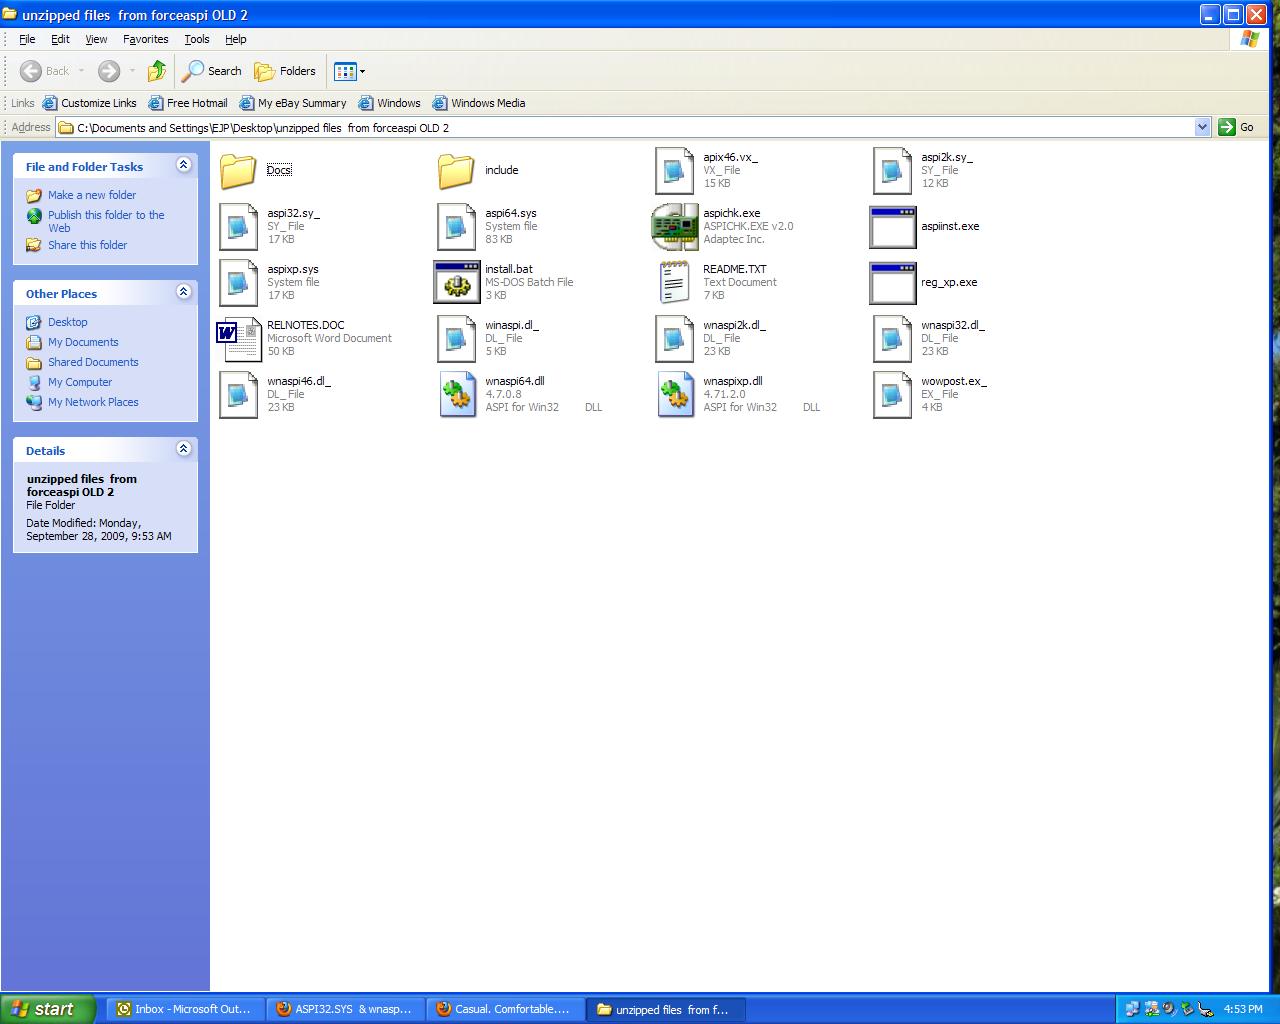Click the Back toolbar button
Viewport: 1280px width, 1024px height.
(x=45, y=71)
